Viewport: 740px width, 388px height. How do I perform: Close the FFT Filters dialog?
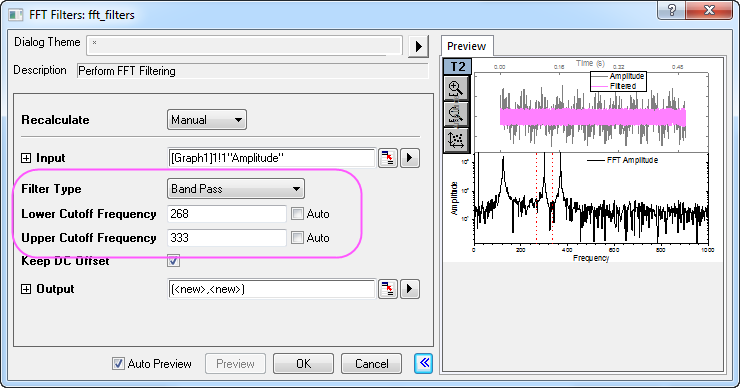(x=709, y=10)
